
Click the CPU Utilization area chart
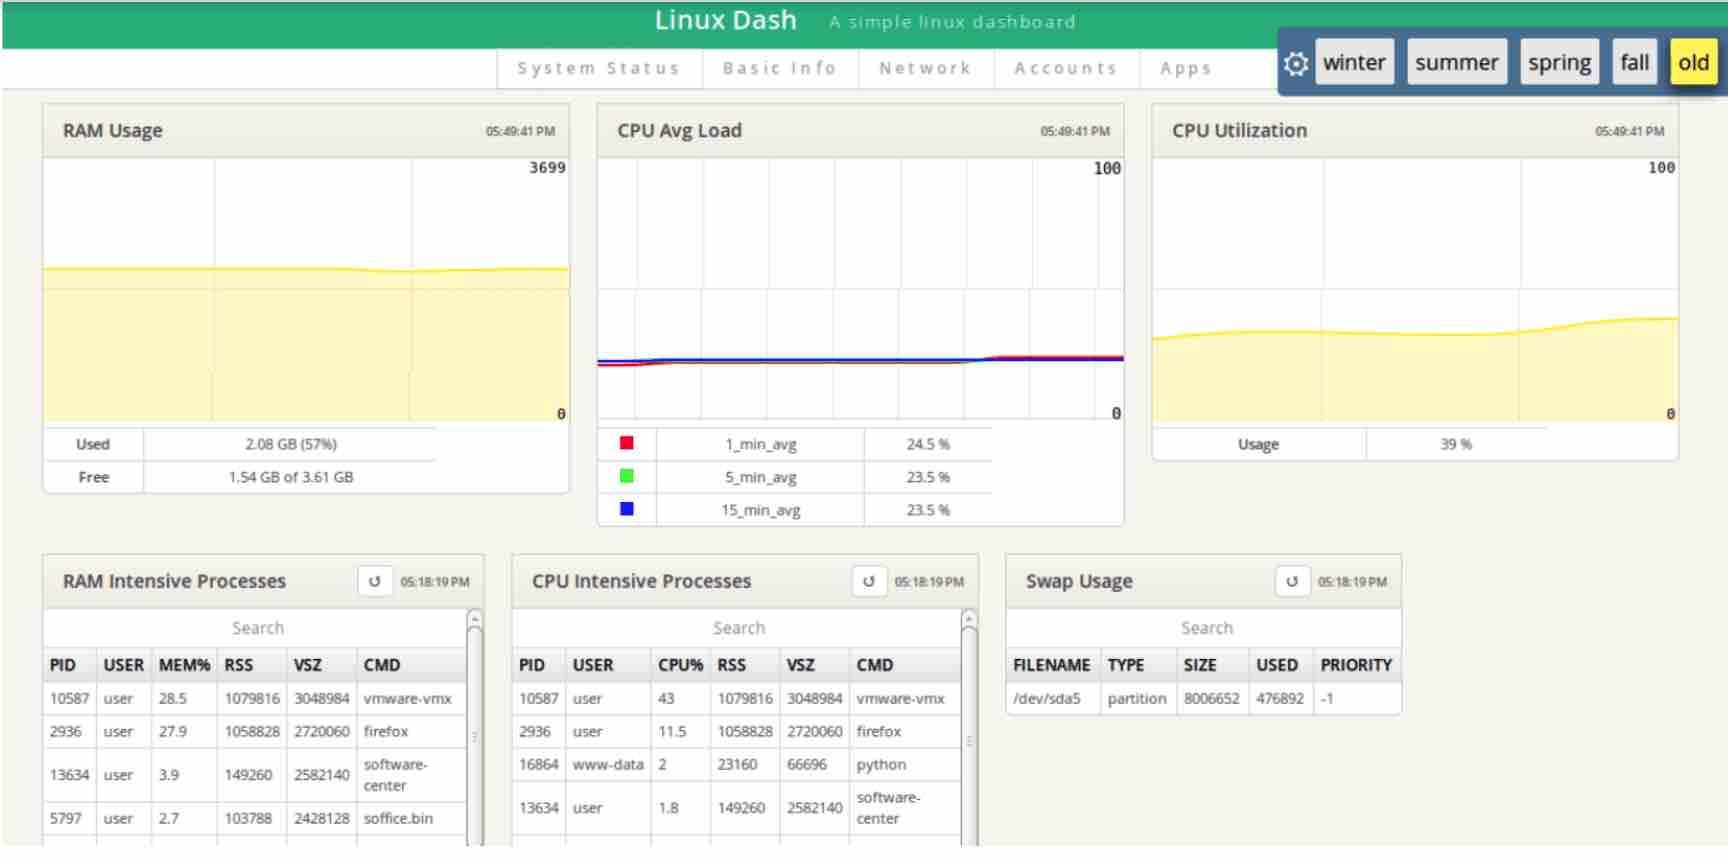[x=1415, y=290]
